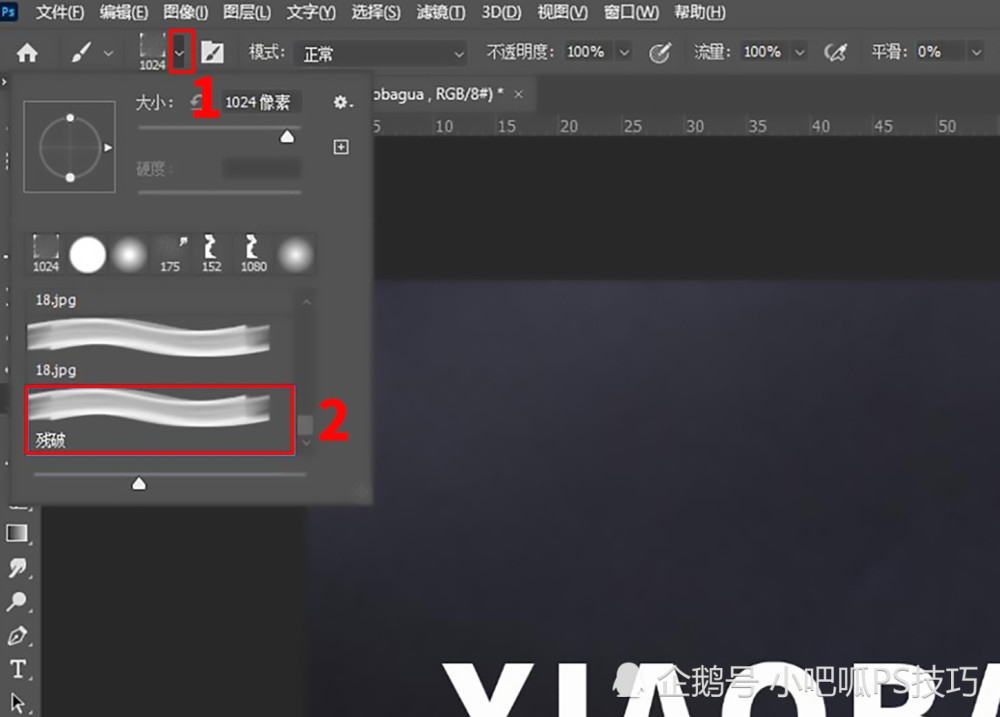Open the 选择(S) menu
1000x717 pixels.
pyautogui.click(x=376, y=12)
